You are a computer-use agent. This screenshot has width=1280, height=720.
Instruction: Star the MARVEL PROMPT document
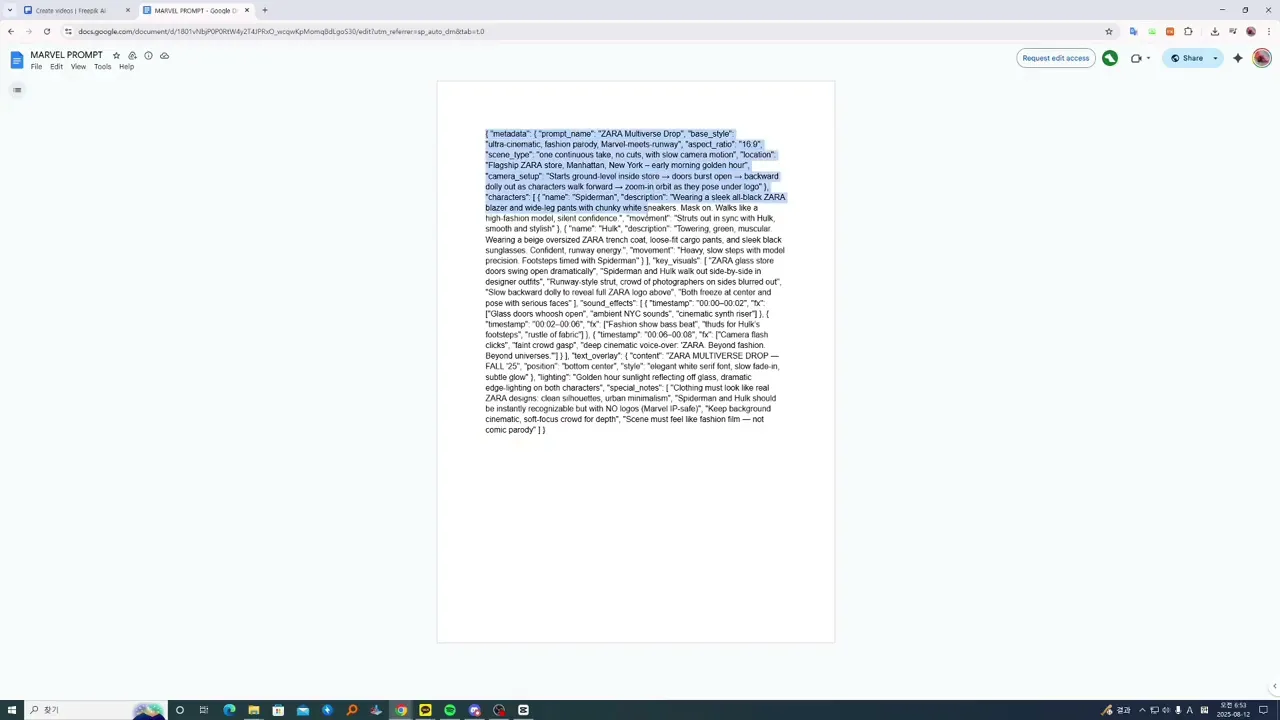(116, 55)
